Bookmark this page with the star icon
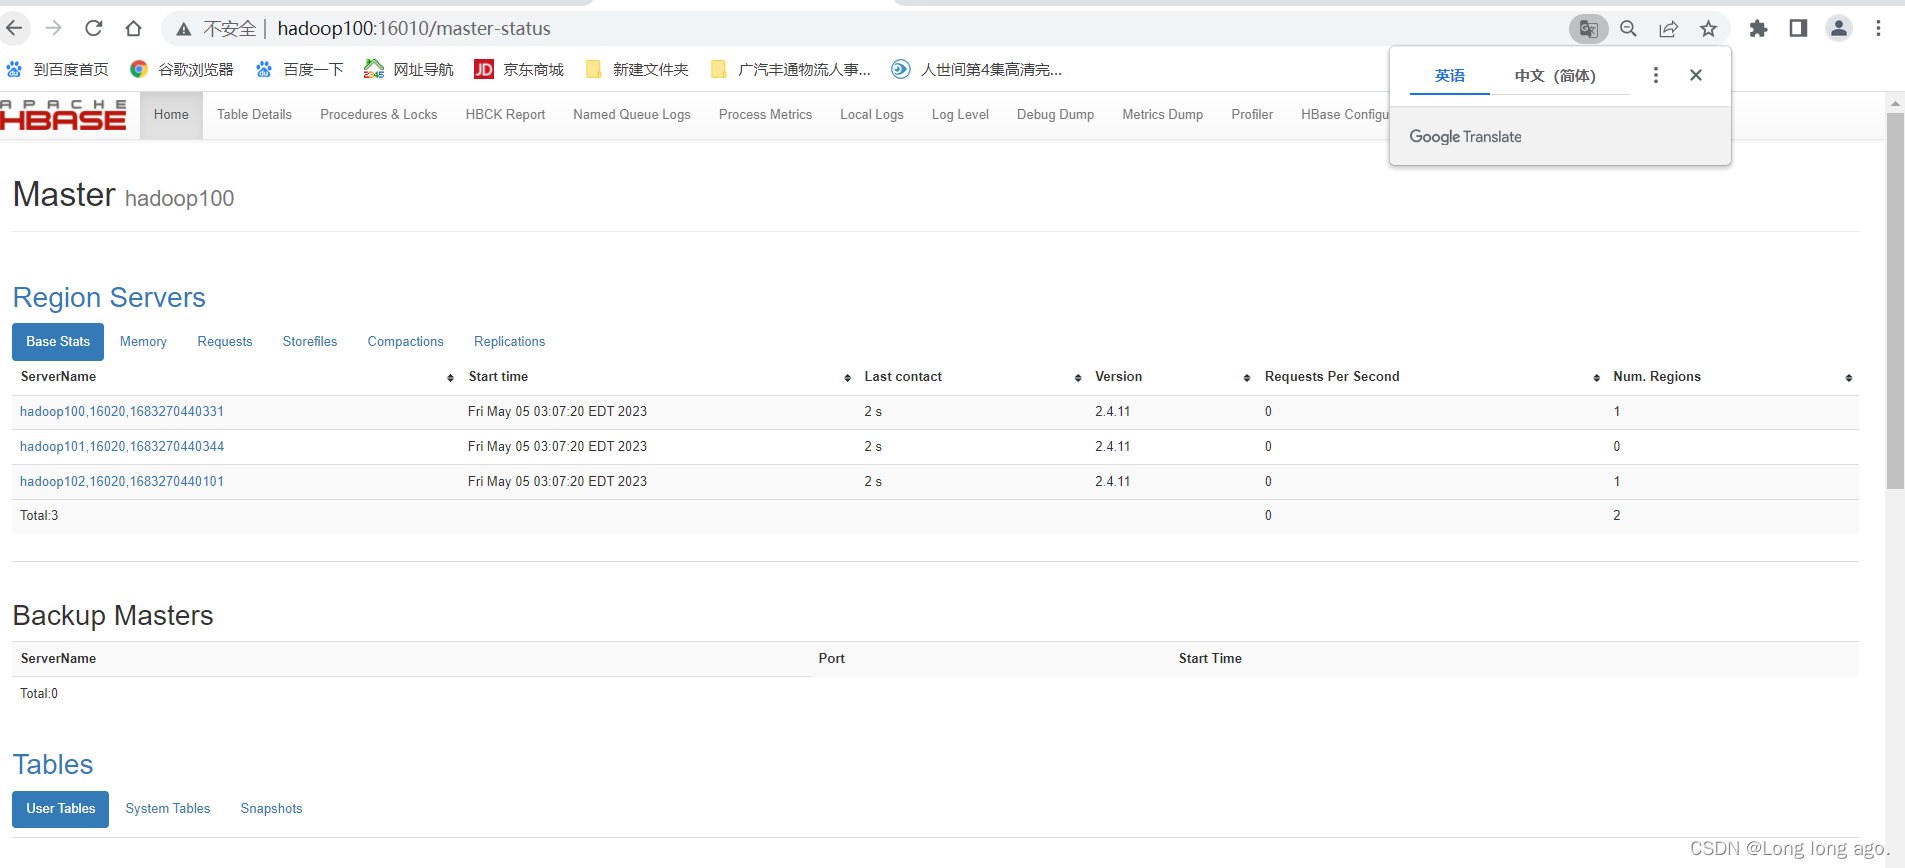This screenshot has height=868, width=1905. [1708, 29]
